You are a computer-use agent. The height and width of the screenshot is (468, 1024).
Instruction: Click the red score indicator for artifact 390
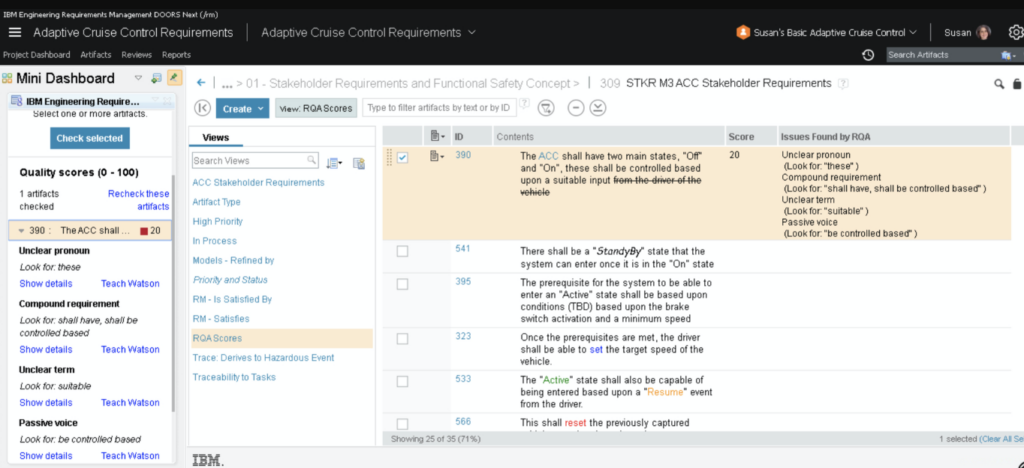(144, 230)
